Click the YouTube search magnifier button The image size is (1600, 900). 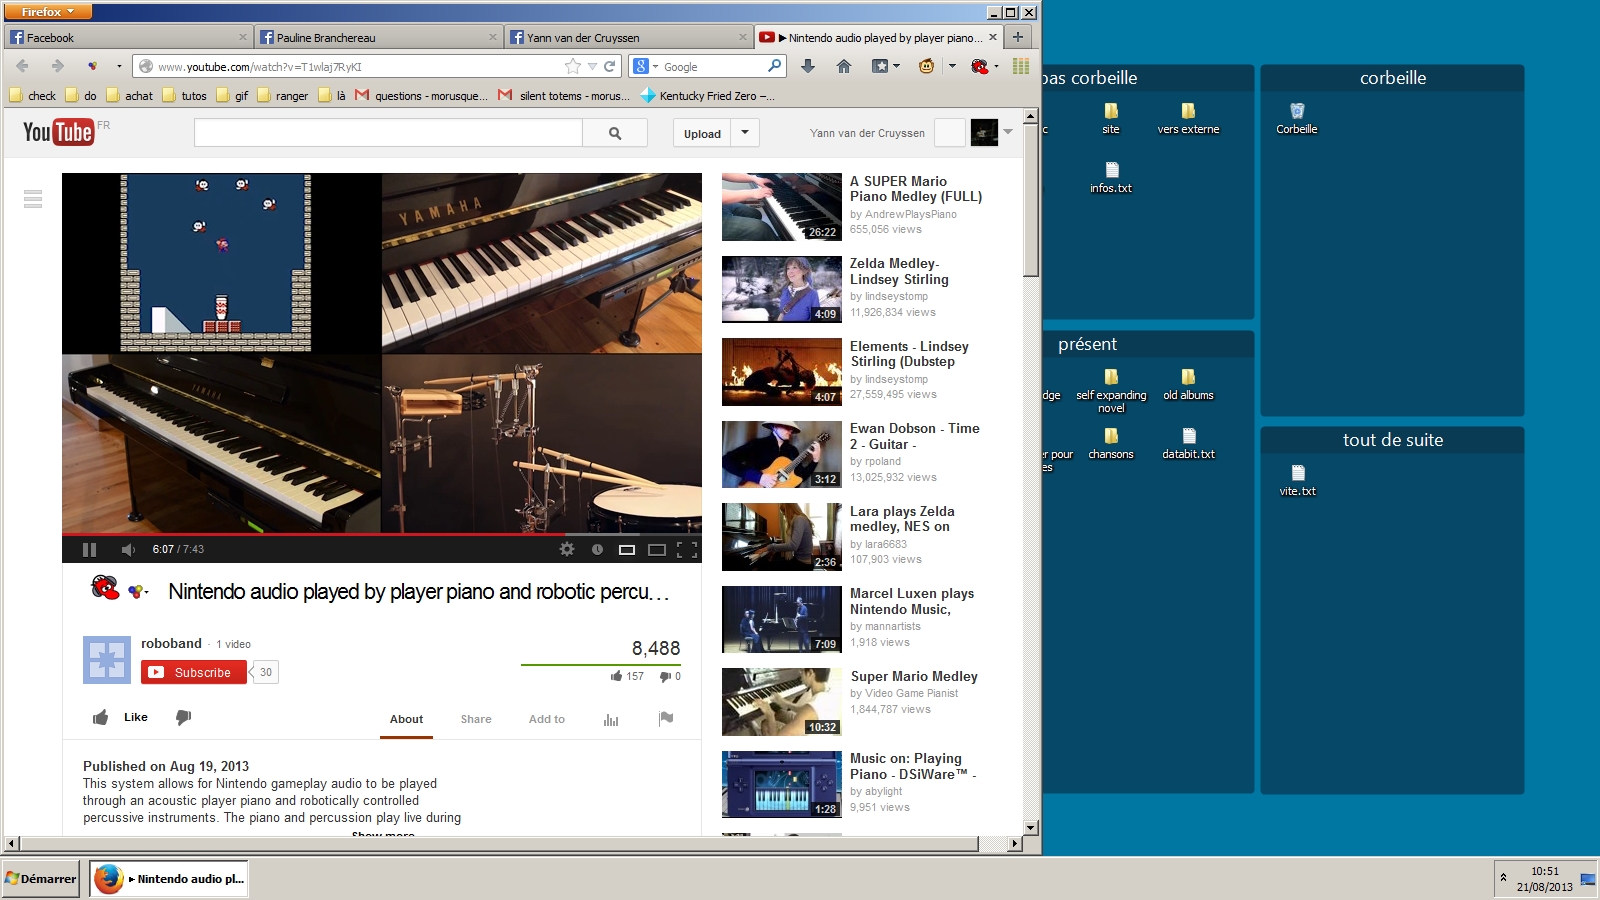coord(615,133)
